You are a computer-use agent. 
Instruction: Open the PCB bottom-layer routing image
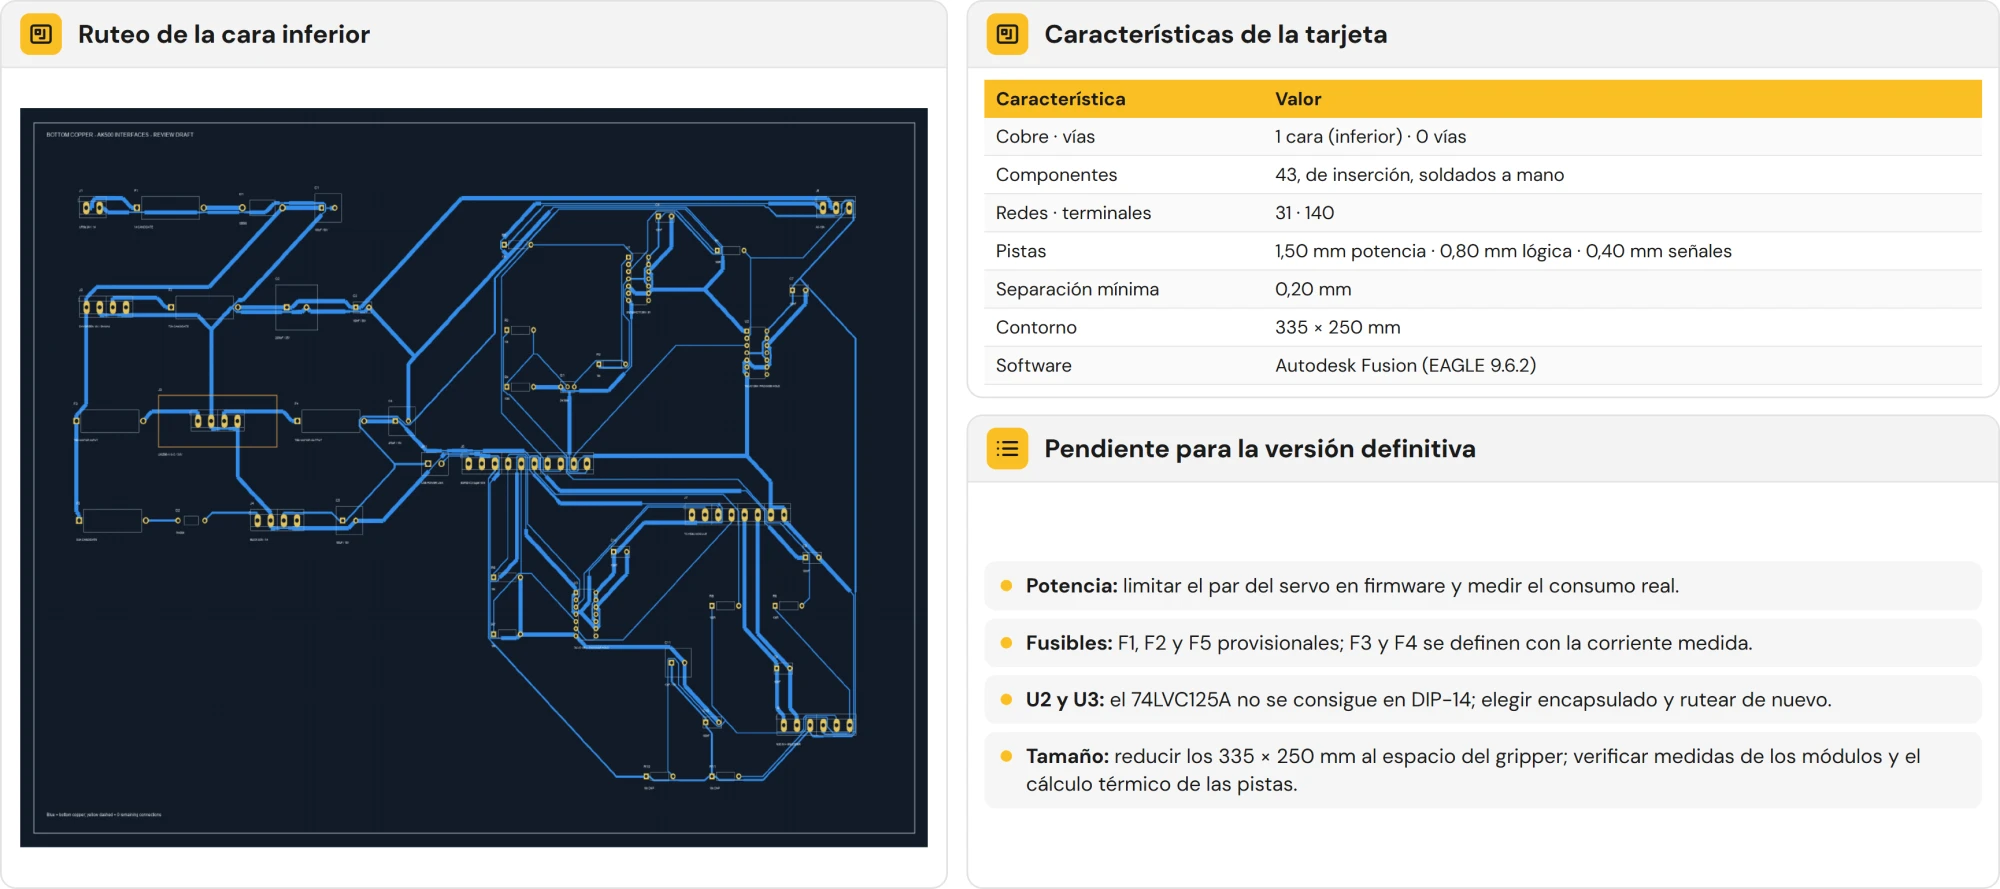tap(474, 478)
